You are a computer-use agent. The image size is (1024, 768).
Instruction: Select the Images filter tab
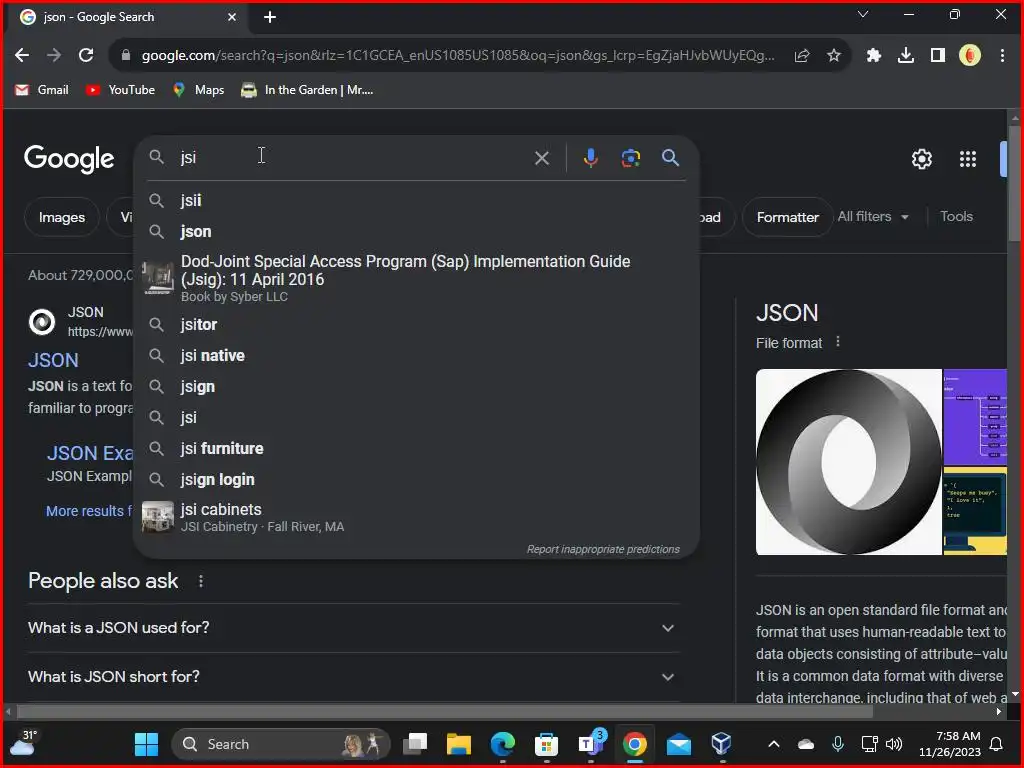point(61,217)
